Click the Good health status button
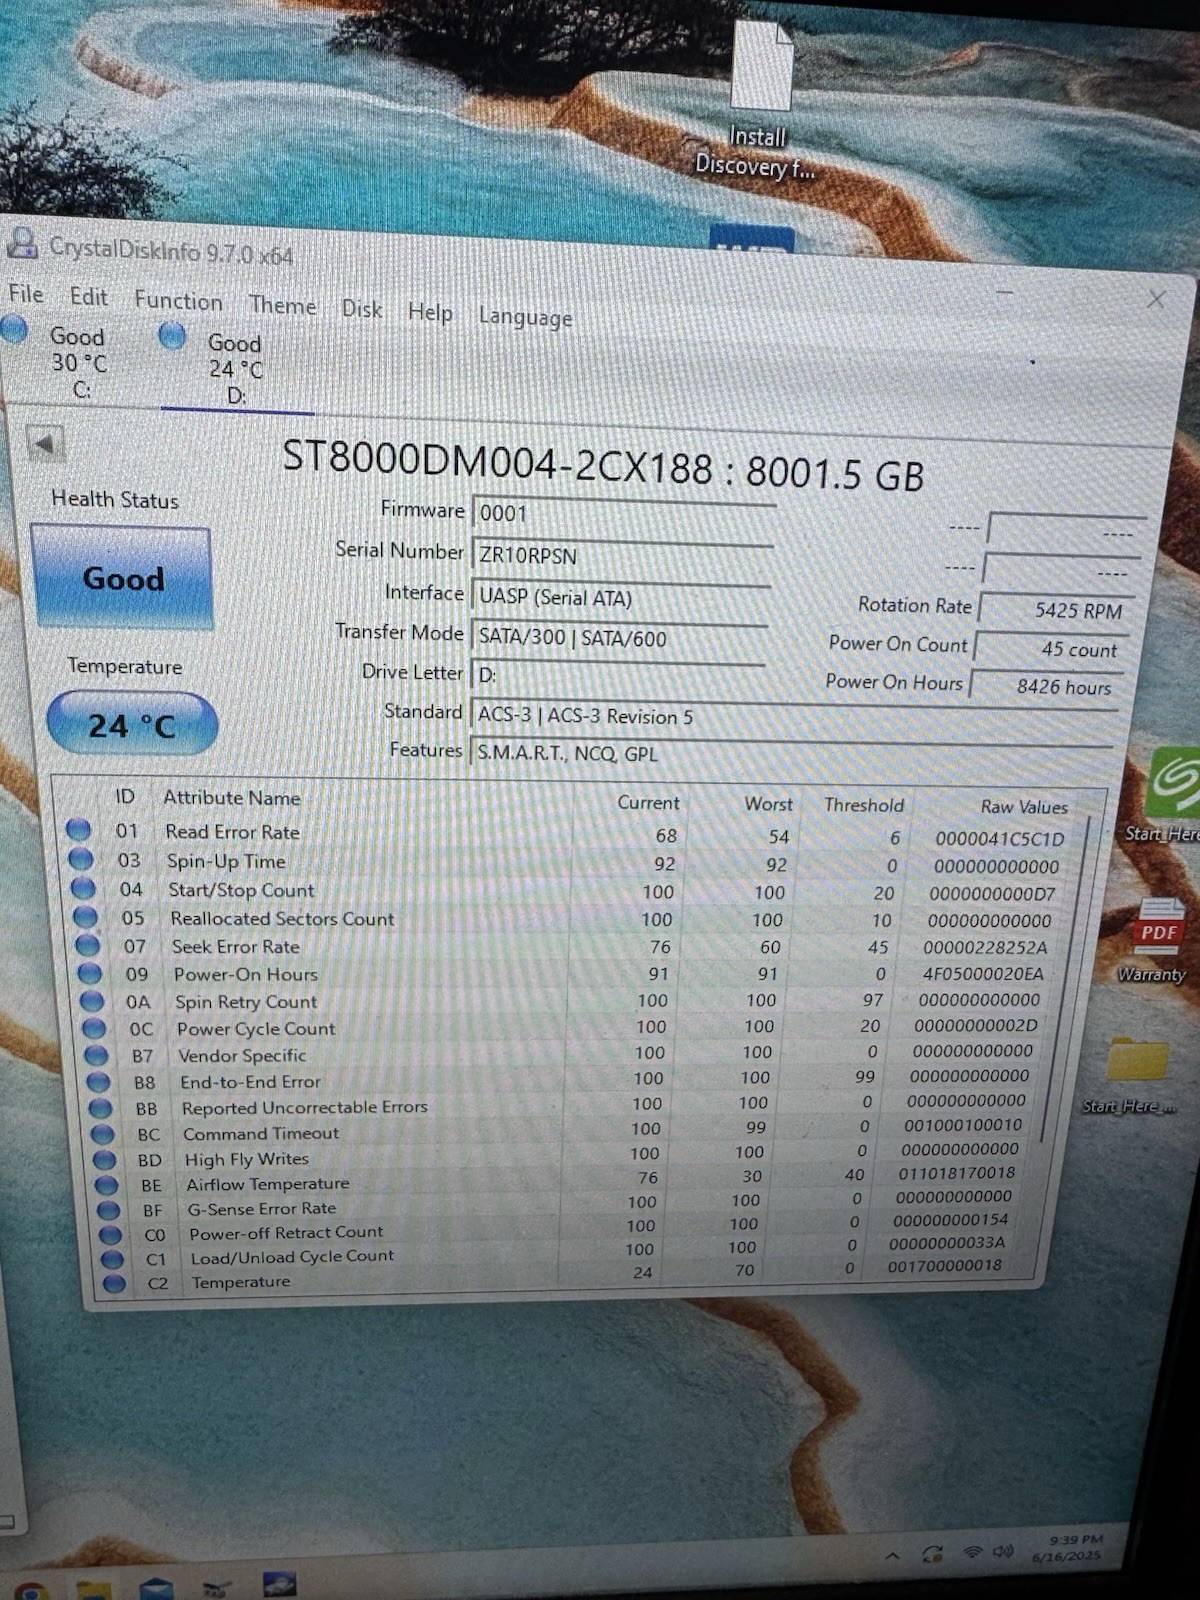 123,578
